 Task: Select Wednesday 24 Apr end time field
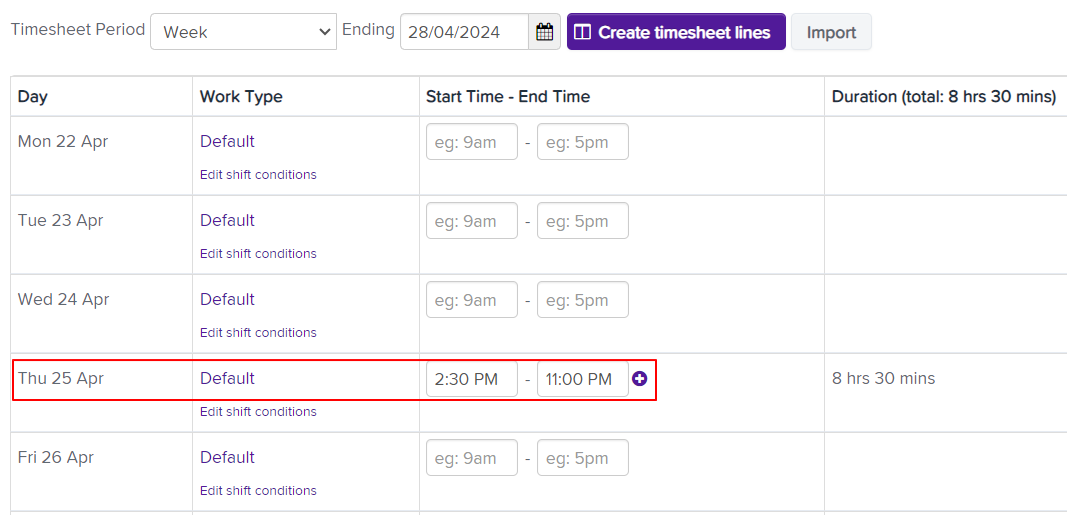pyautogui.click(x=582, y=300)
